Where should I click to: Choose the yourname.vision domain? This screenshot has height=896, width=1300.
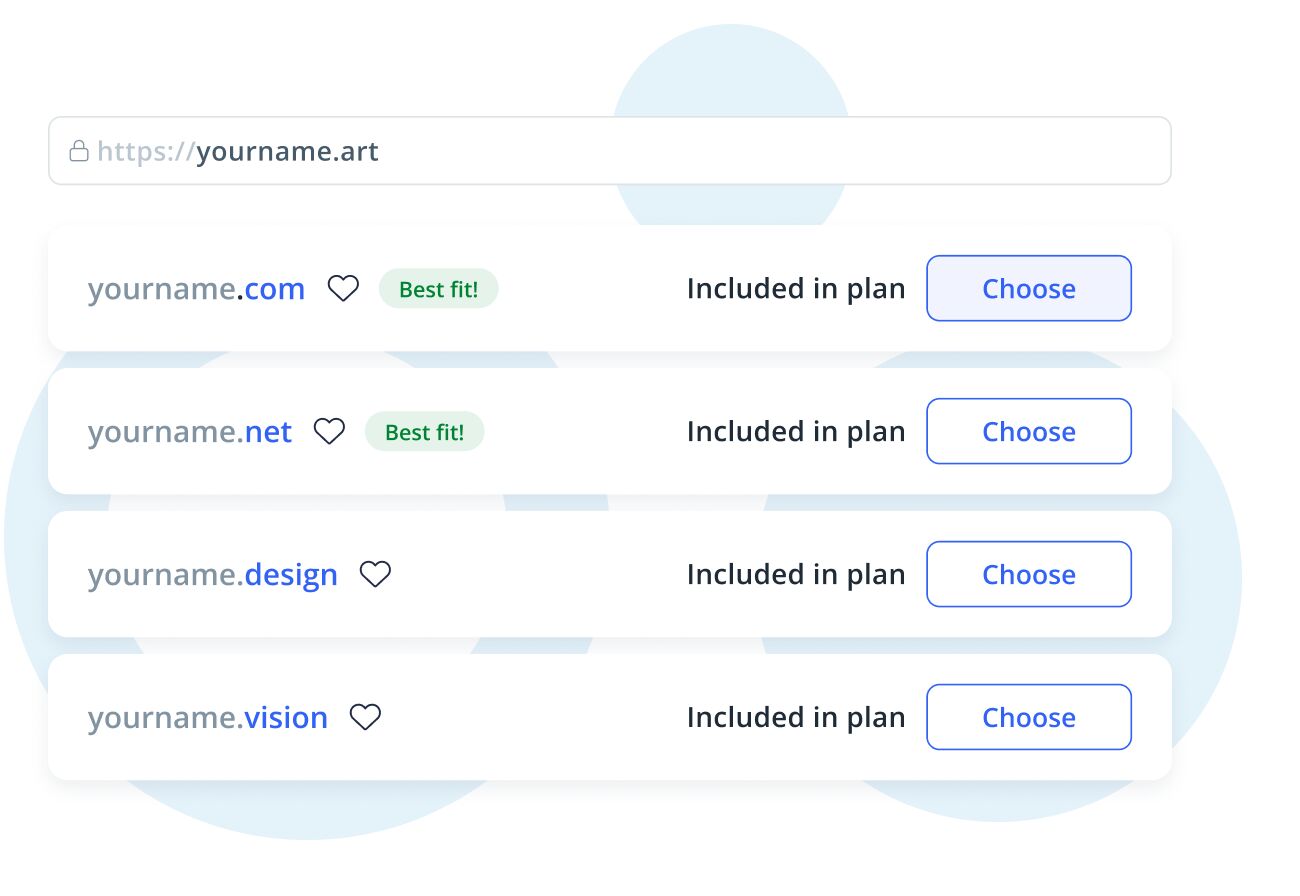point(1028,718)
